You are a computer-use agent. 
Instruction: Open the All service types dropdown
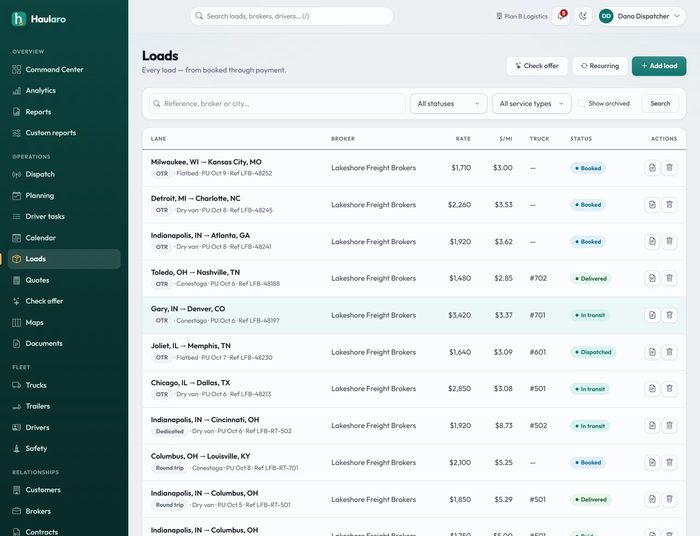pyautogui.click(x=531, y=104)
